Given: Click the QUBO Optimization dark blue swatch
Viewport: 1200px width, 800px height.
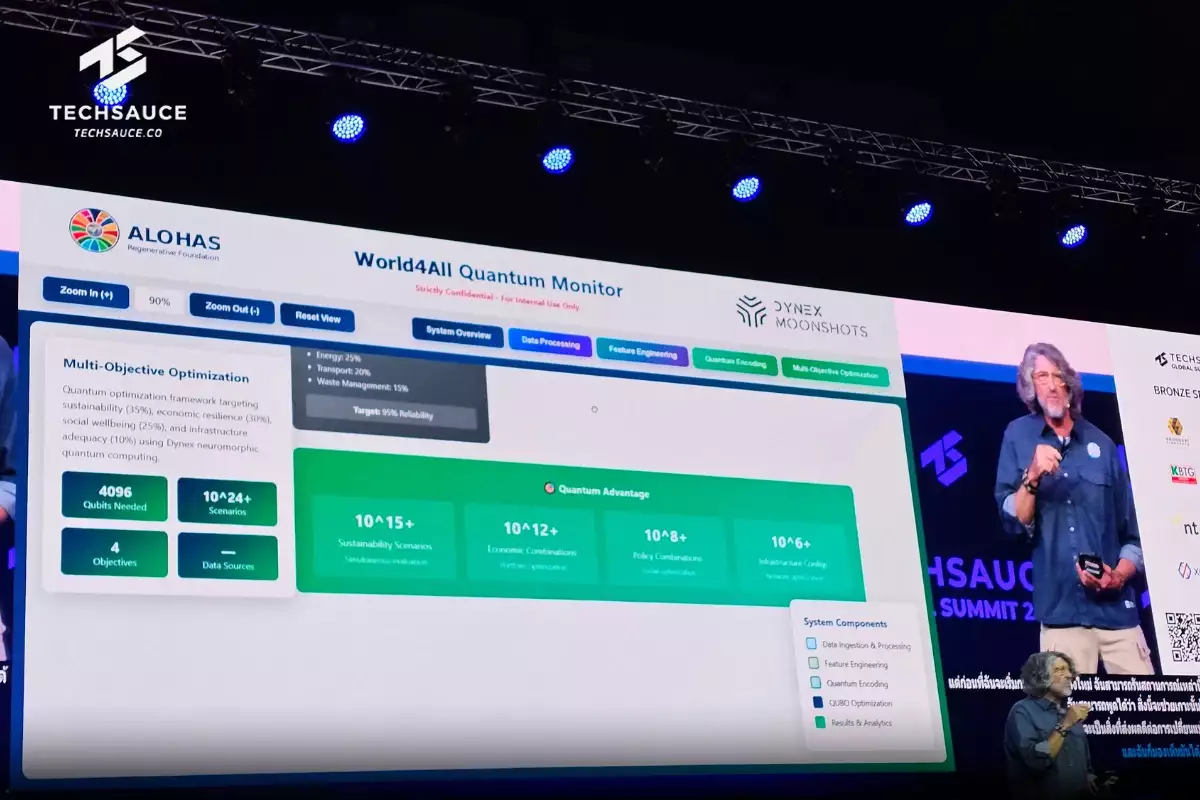Looking at the screenshot, I should [x=818, y=702].
